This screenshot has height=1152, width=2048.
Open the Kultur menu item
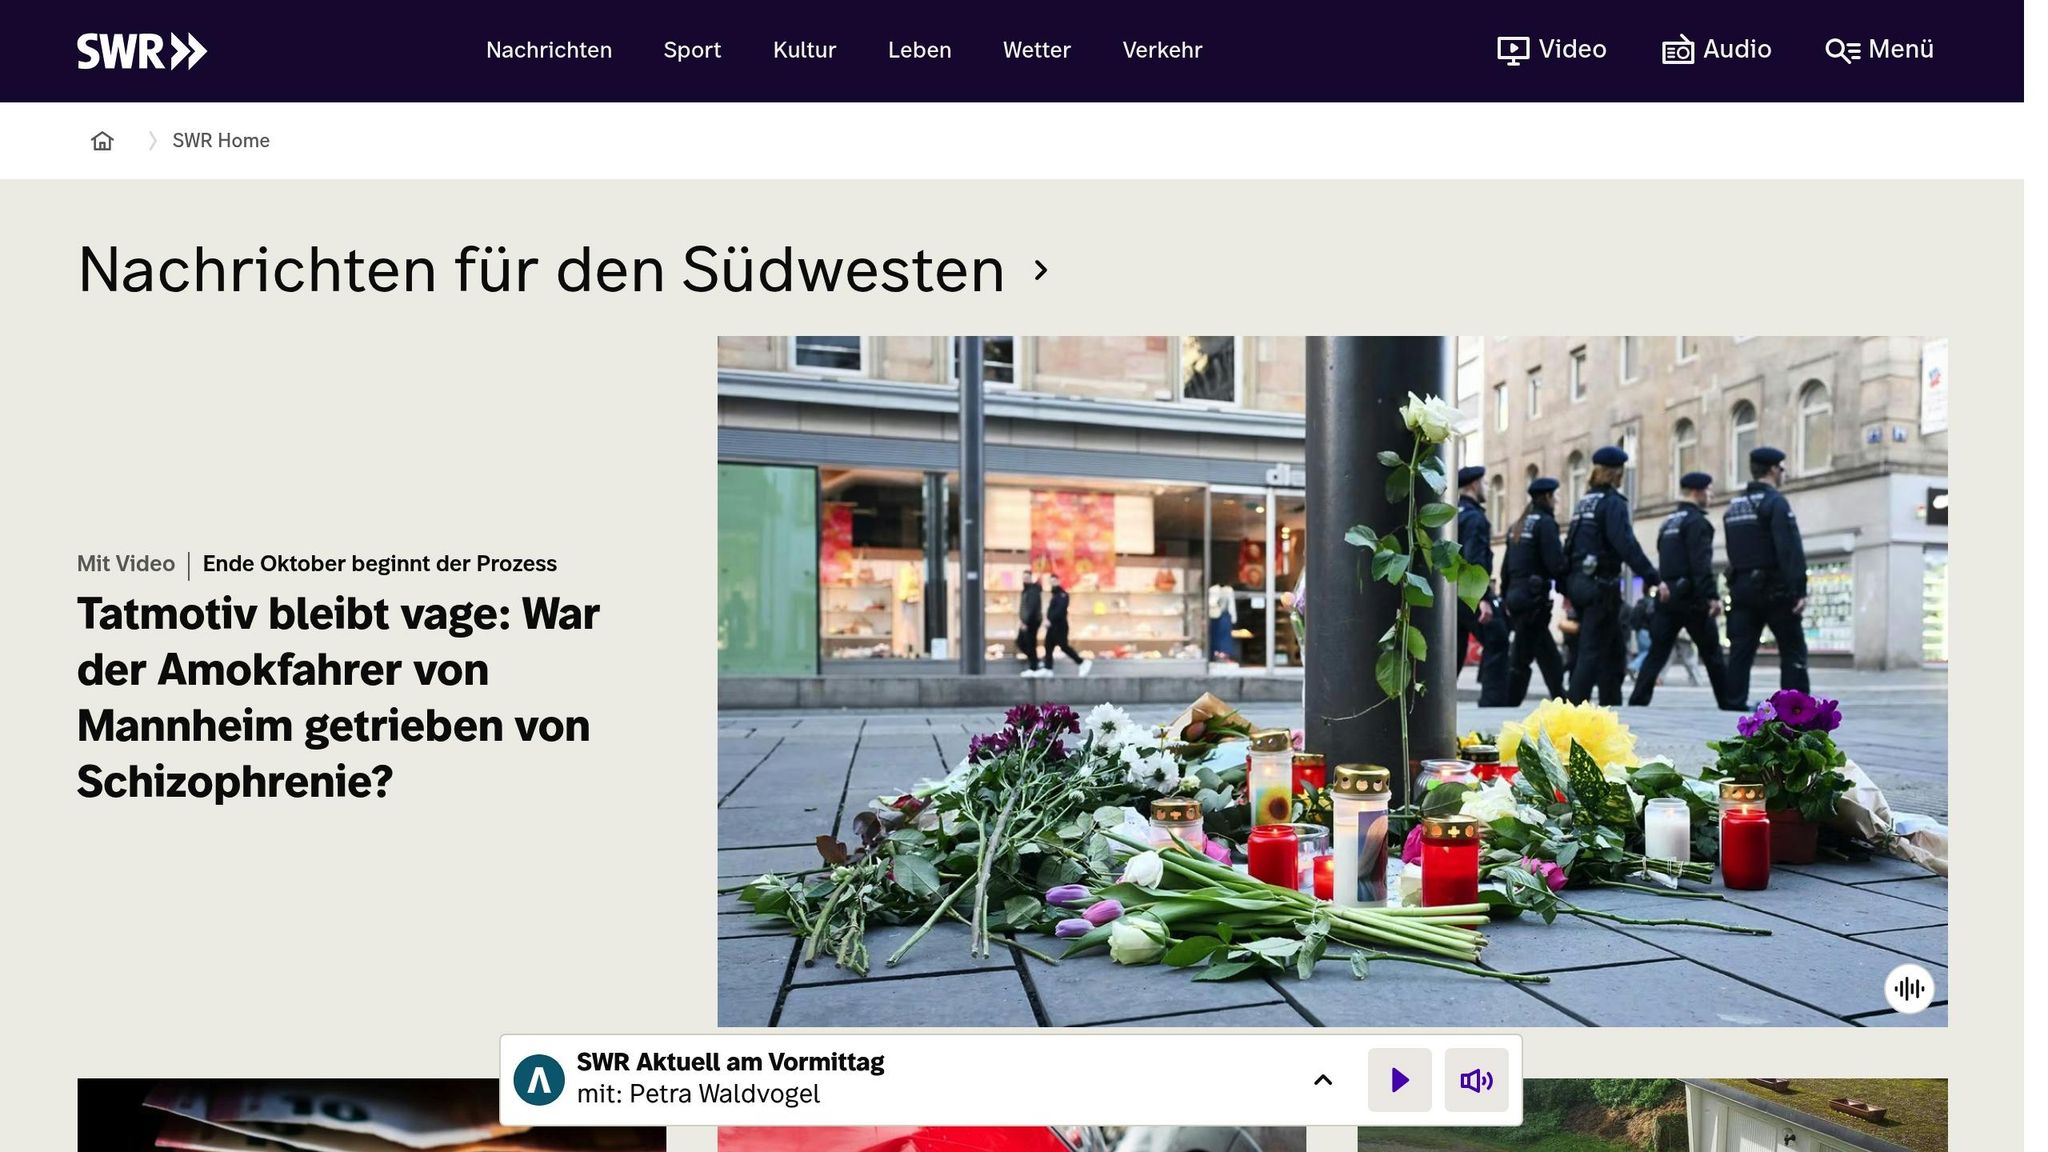tap(804, 50)
